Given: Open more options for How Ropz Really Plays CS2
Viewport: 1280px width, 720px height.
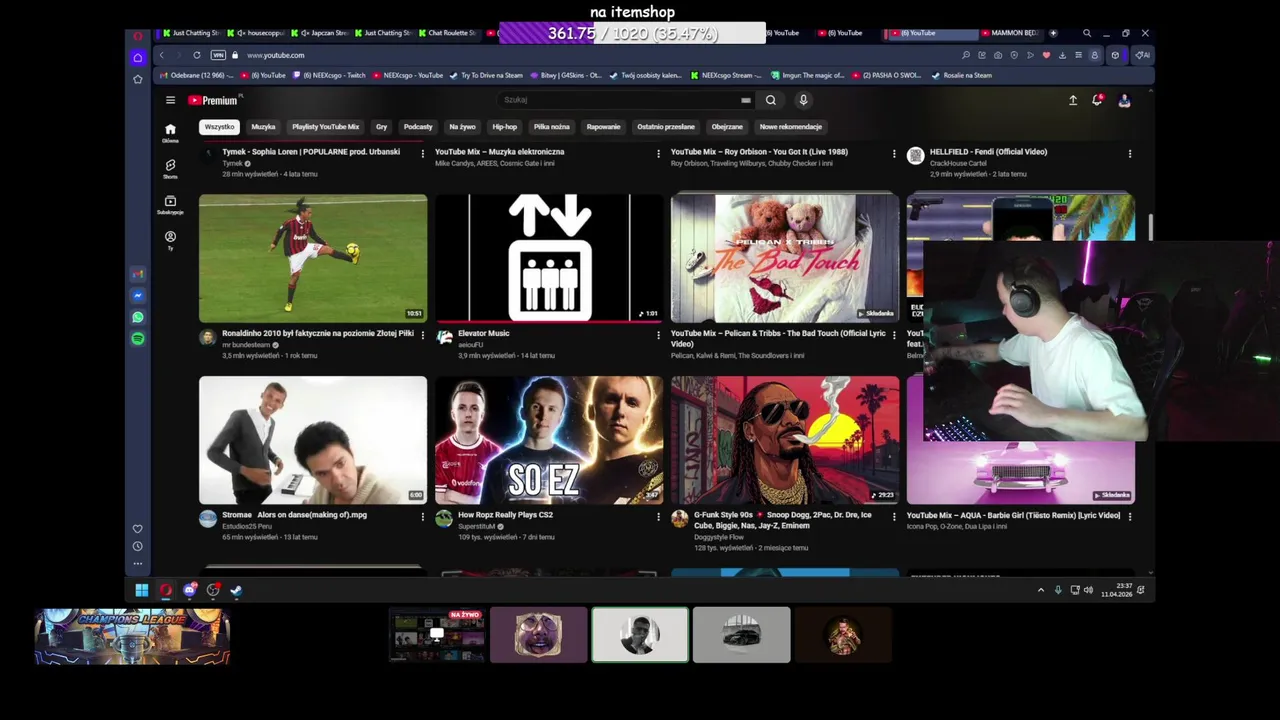Looking at the screenshot, I should (658, 517).
